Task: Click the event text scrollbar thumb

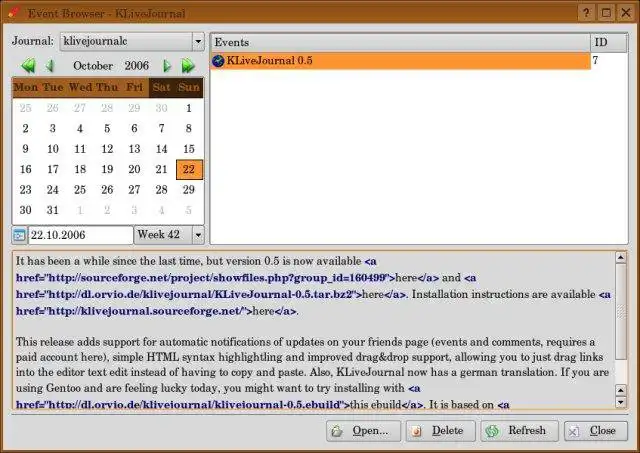Action: [620, 312]
